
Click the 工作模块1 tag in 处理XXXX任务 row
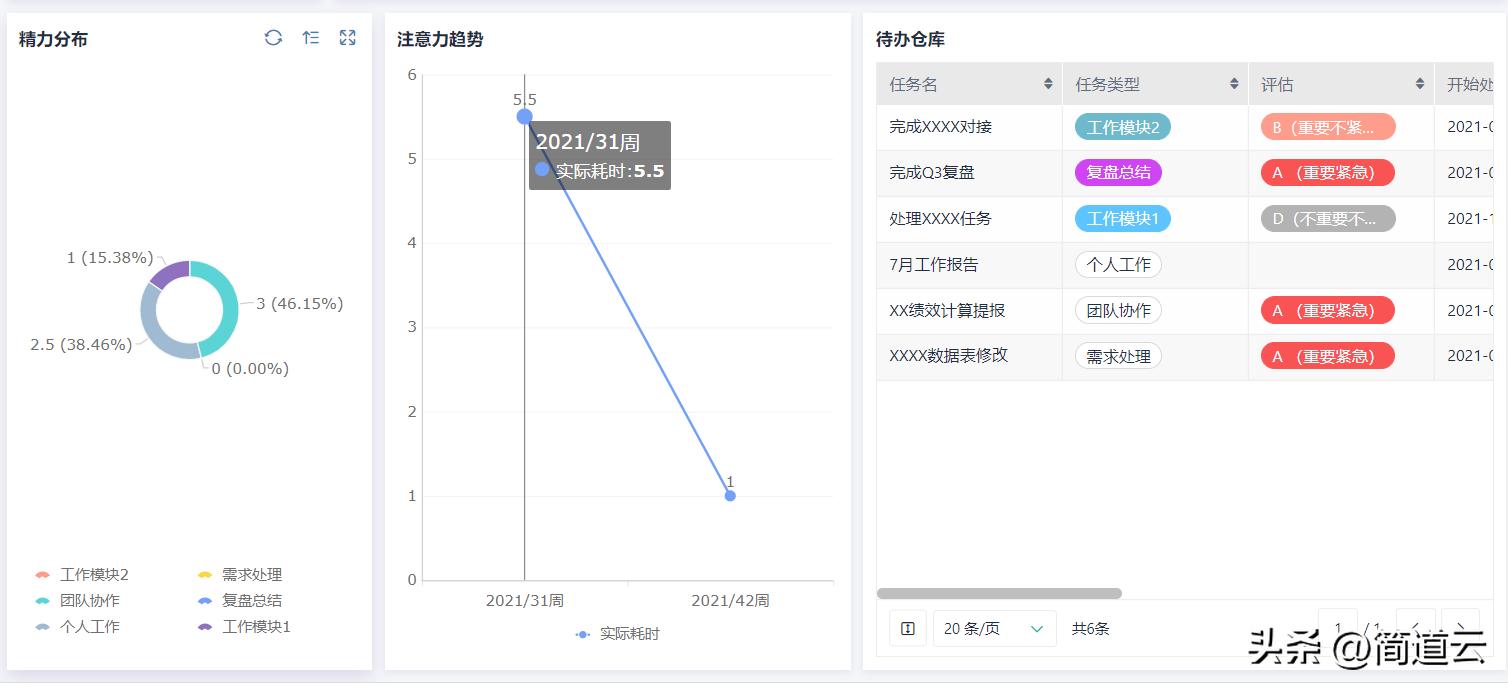click(1122, 219)
